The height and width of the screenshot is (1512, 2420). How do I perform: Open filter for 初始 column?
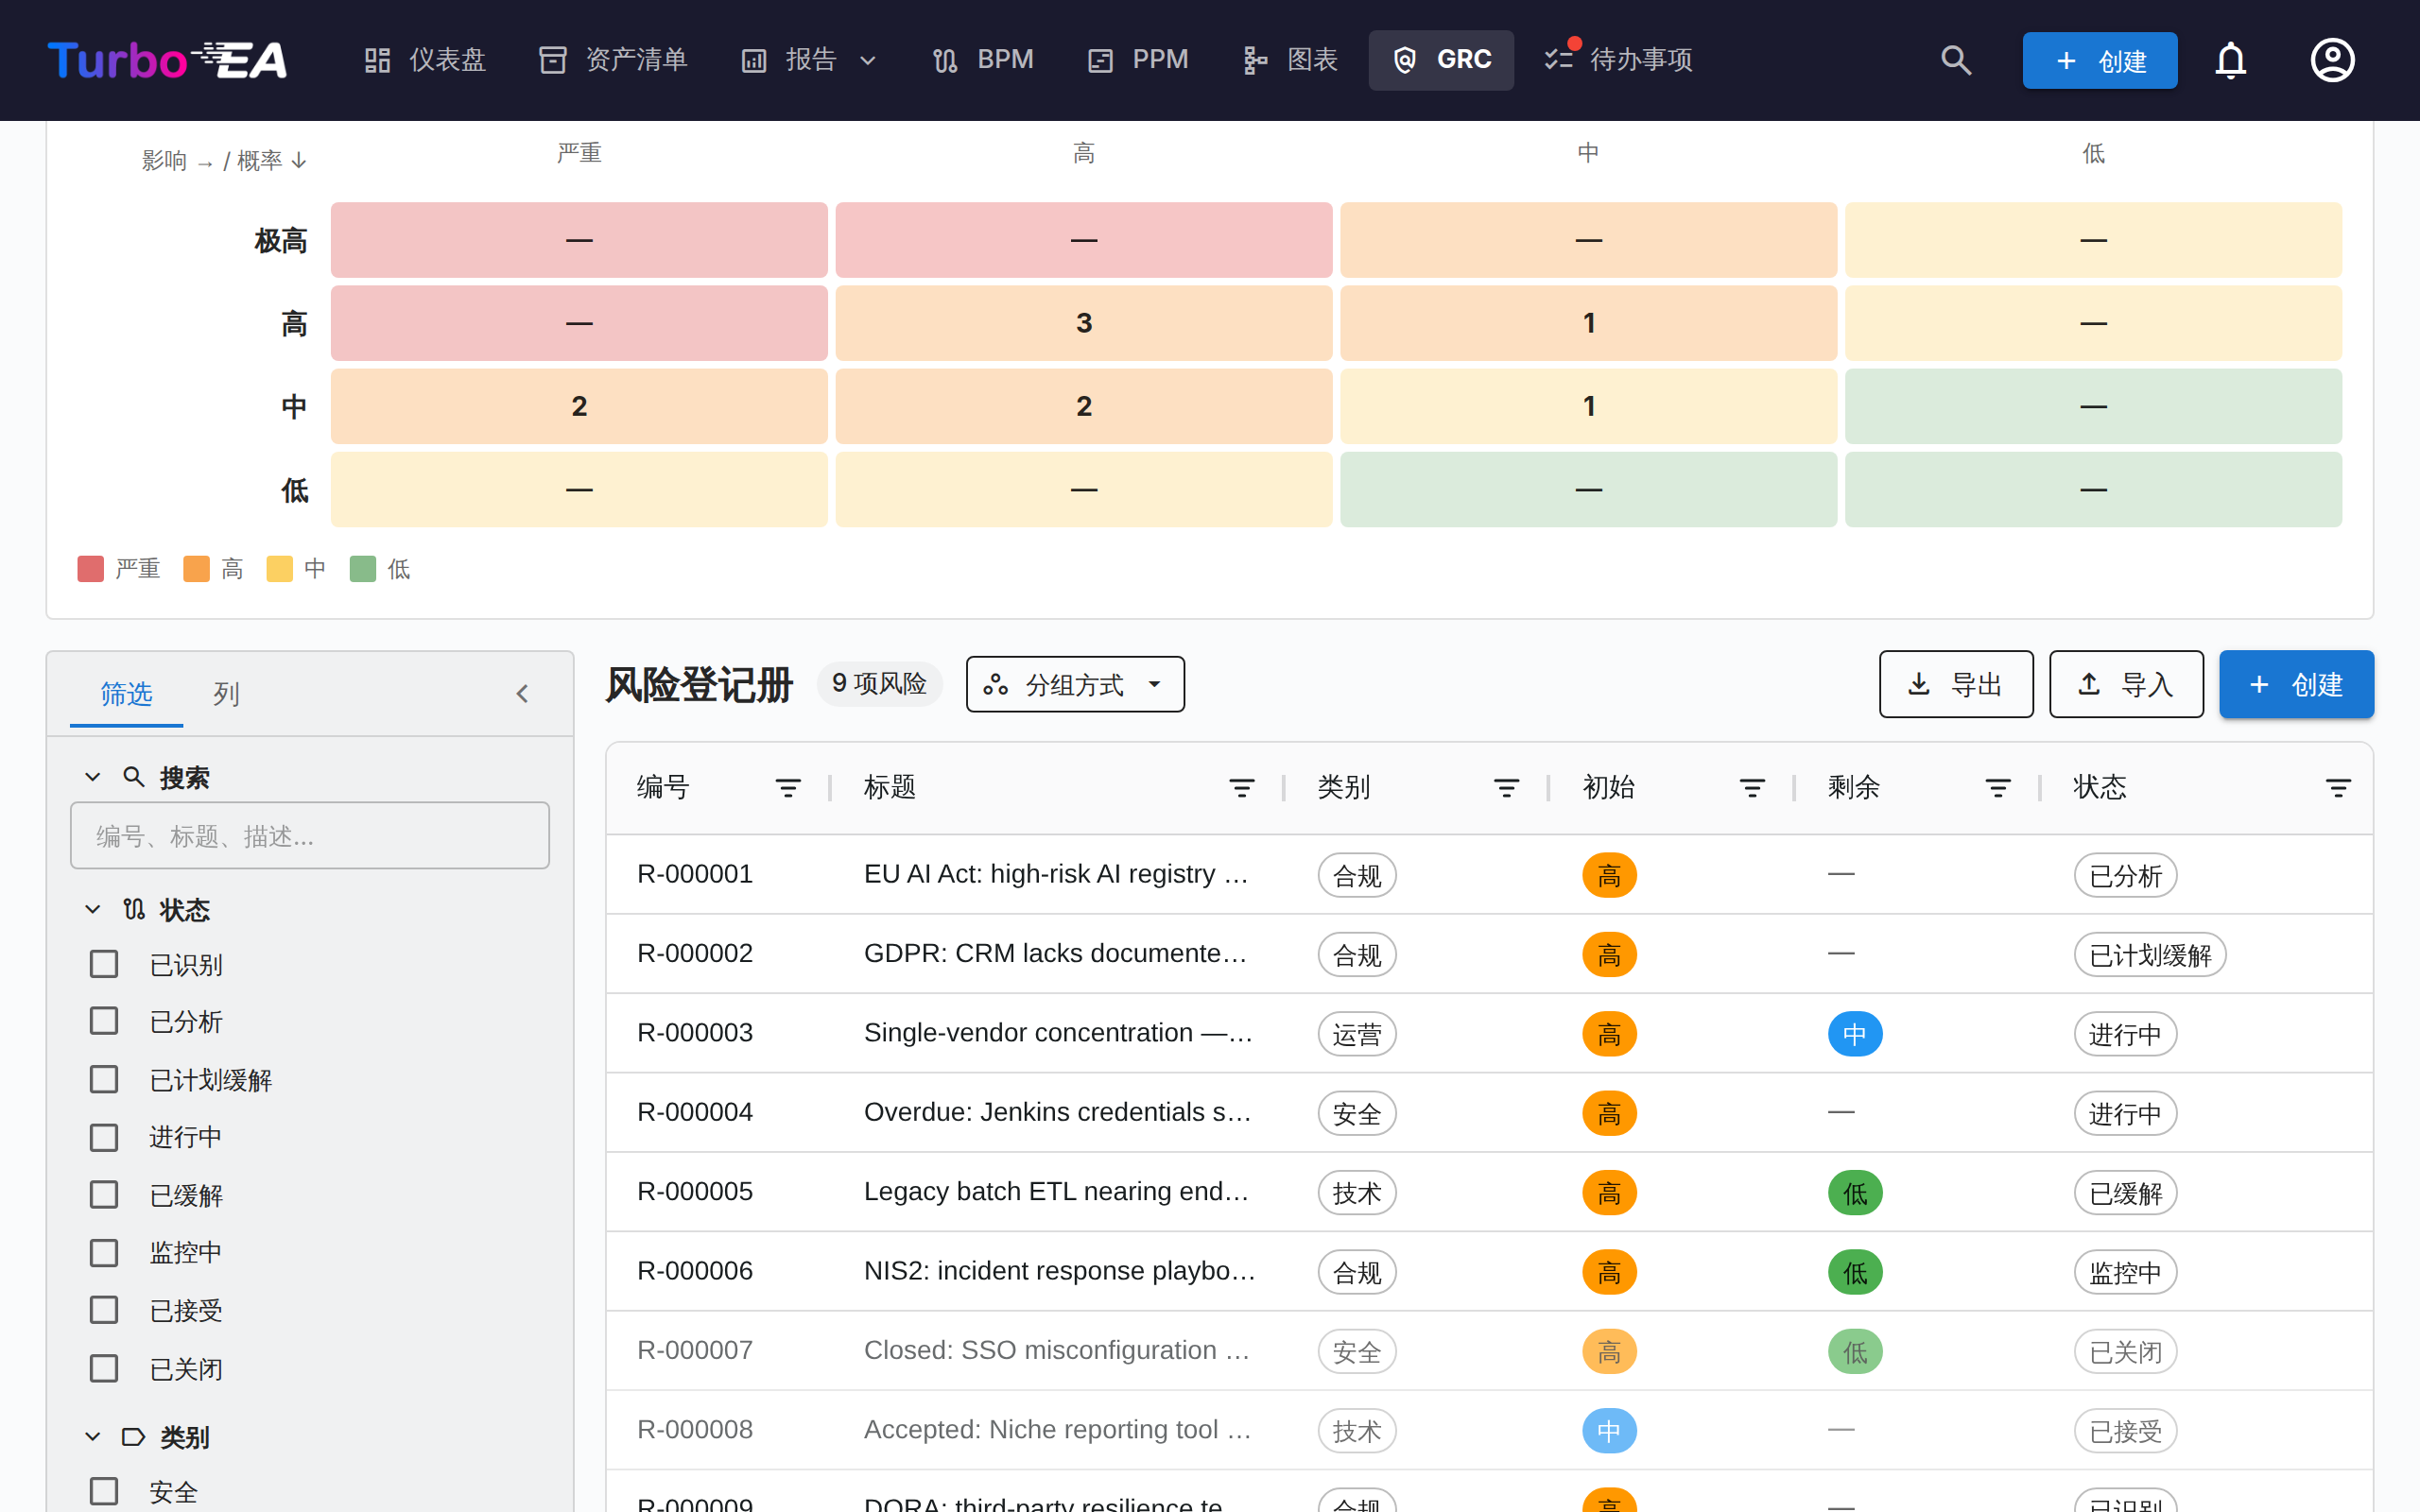point(1752,788)
